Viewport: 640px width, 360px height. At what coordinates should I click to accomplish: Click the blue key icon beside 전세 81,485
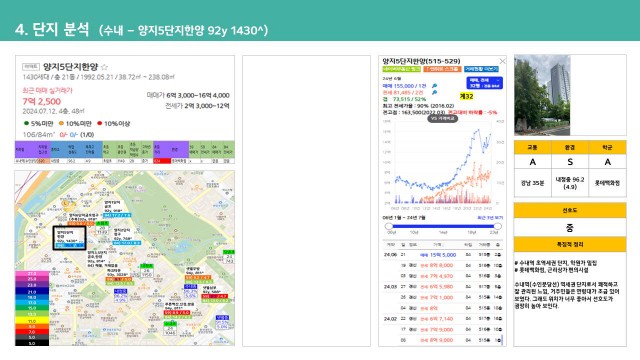coord(434,92)
